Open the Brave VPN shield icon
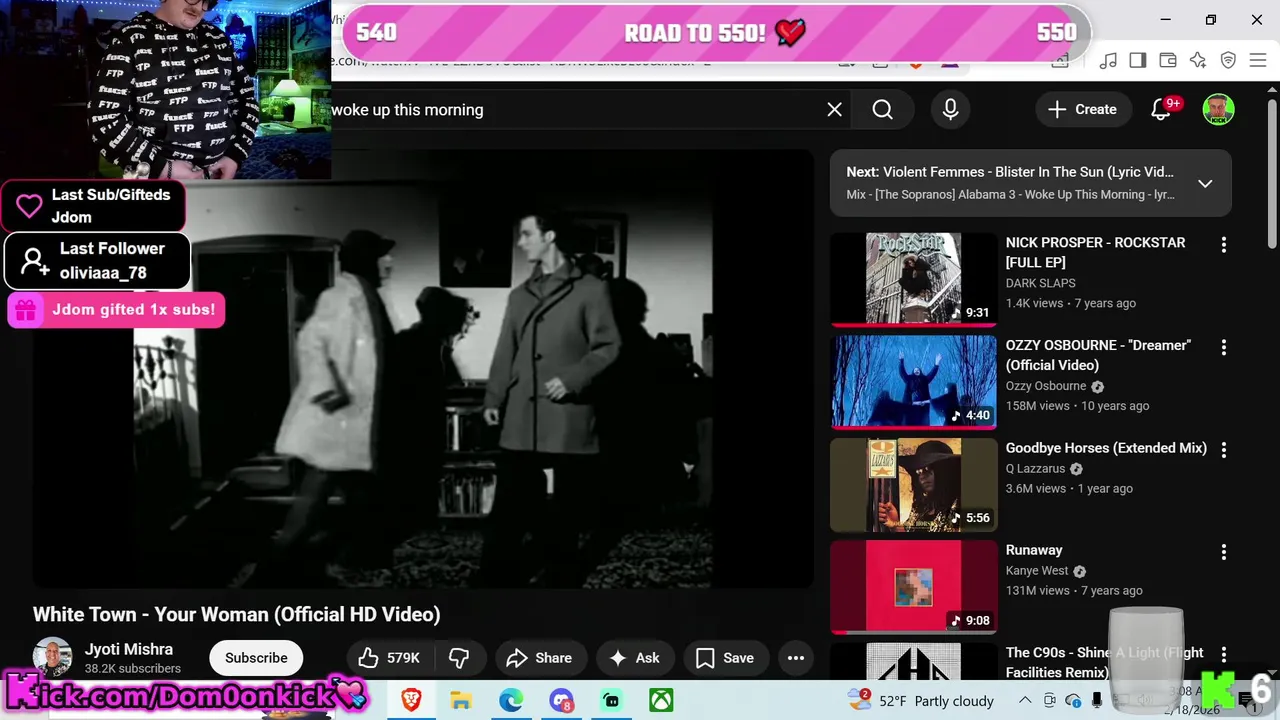The image size is (1280, 720). [x=1228, y=61]
